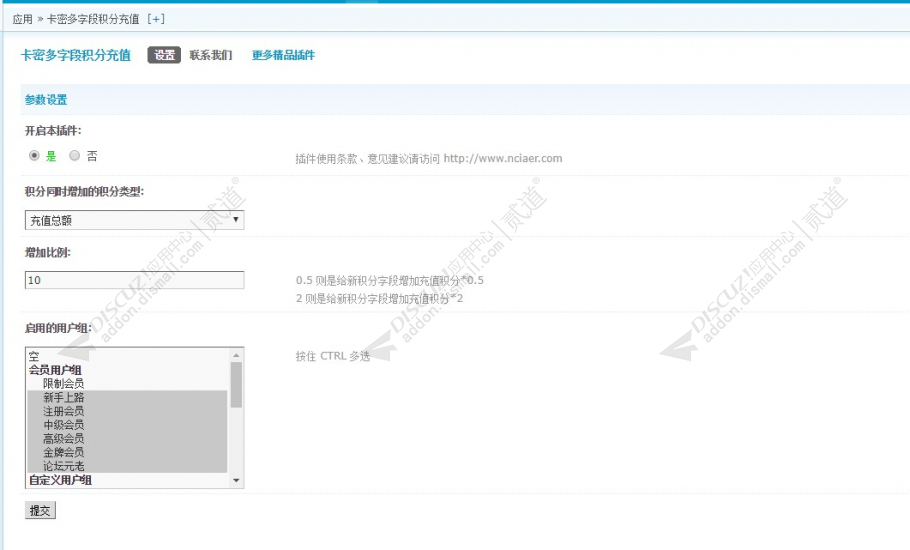The width and height of the screenshot is (910, 550).
Task: Click the http://www.nciaer.com URL text
Action: pyautogui.click(x=503, y=158)
